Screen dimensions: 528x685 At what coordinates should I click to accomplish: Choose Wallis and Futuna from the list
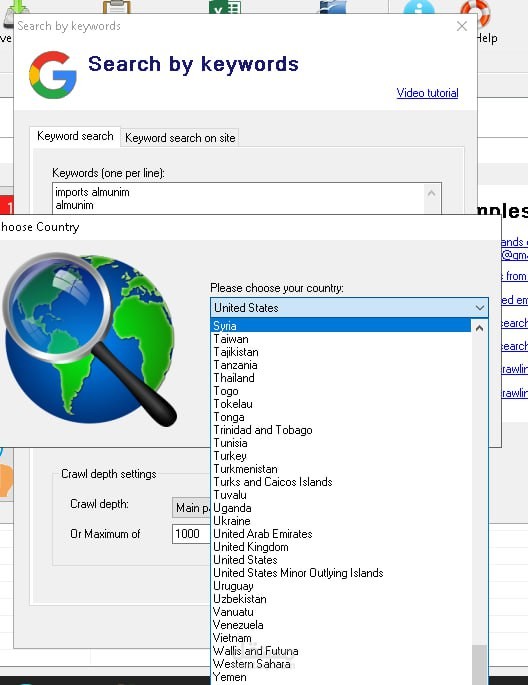[x=341, y=651]
